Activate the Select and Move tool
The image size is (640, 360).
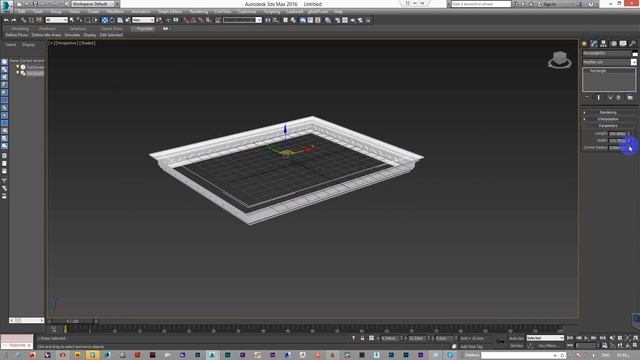(x=104, y=20)
